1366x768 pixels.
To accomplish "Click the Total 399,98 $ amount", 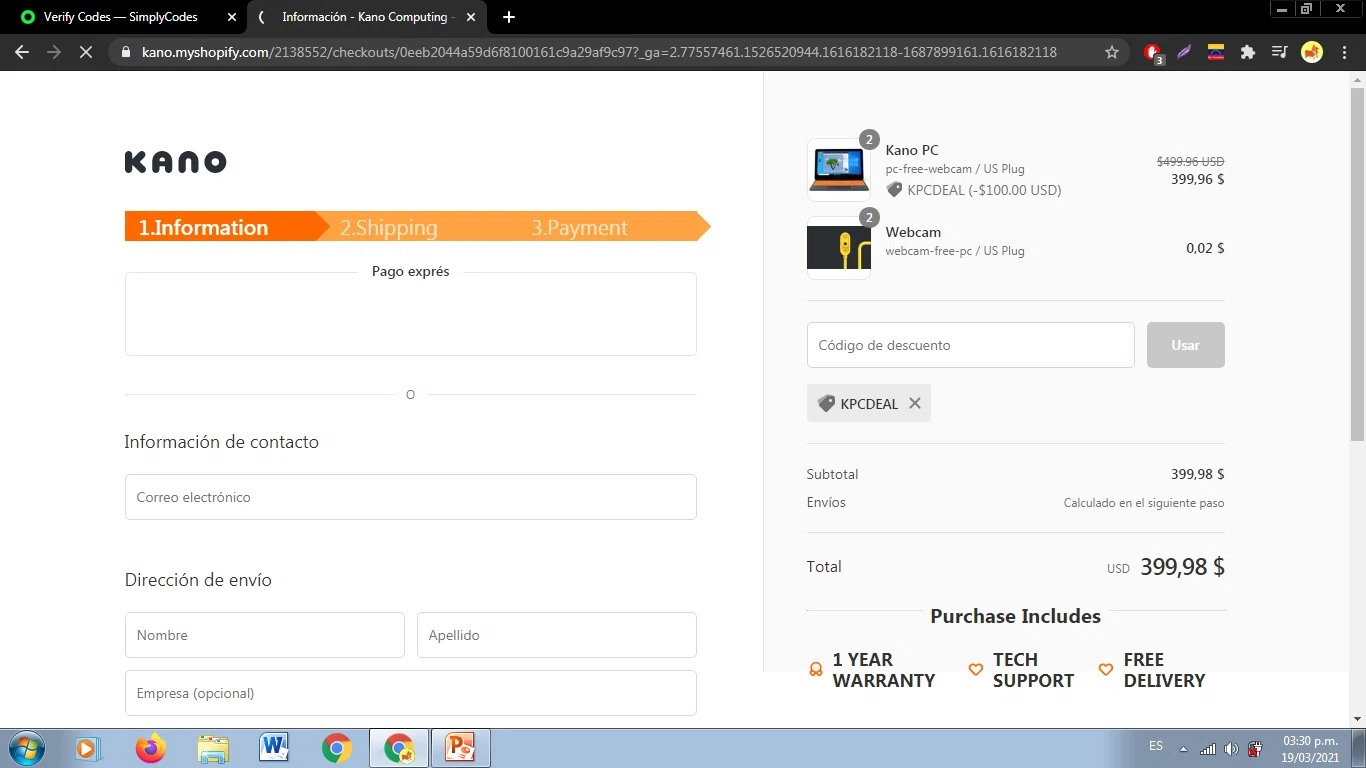I will [1182, 567].
